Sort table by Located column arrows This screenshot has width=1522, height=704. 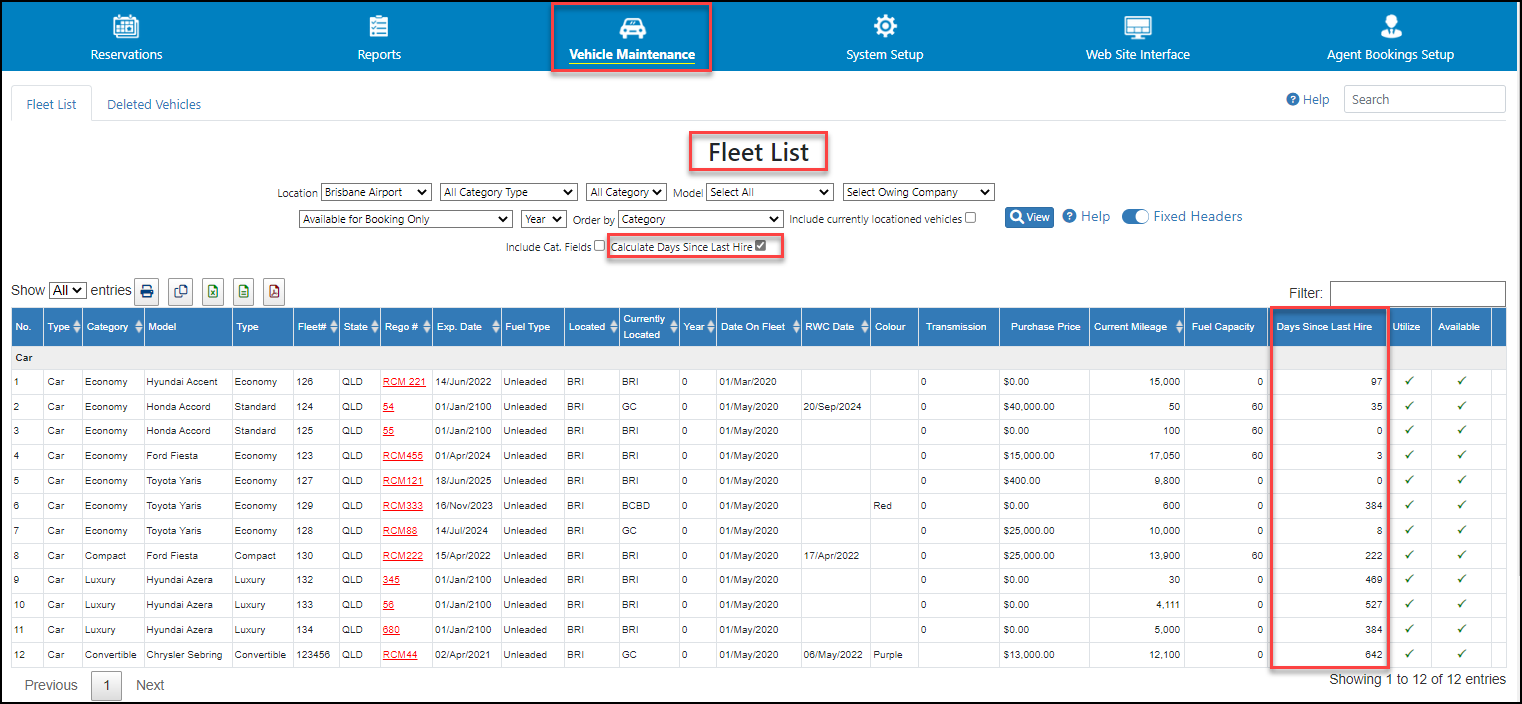point(613,327)
